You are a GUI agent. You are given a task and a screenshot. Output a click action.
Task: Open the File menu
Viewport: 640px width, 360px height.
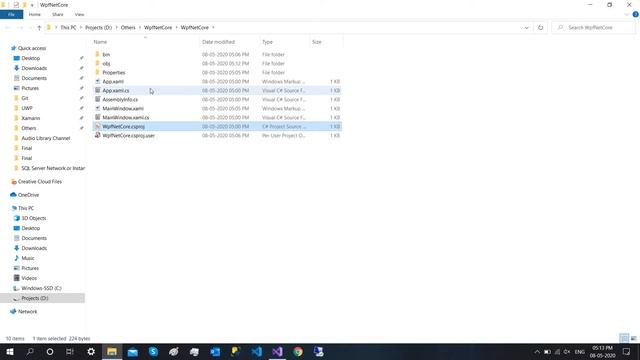coord(11,14)
